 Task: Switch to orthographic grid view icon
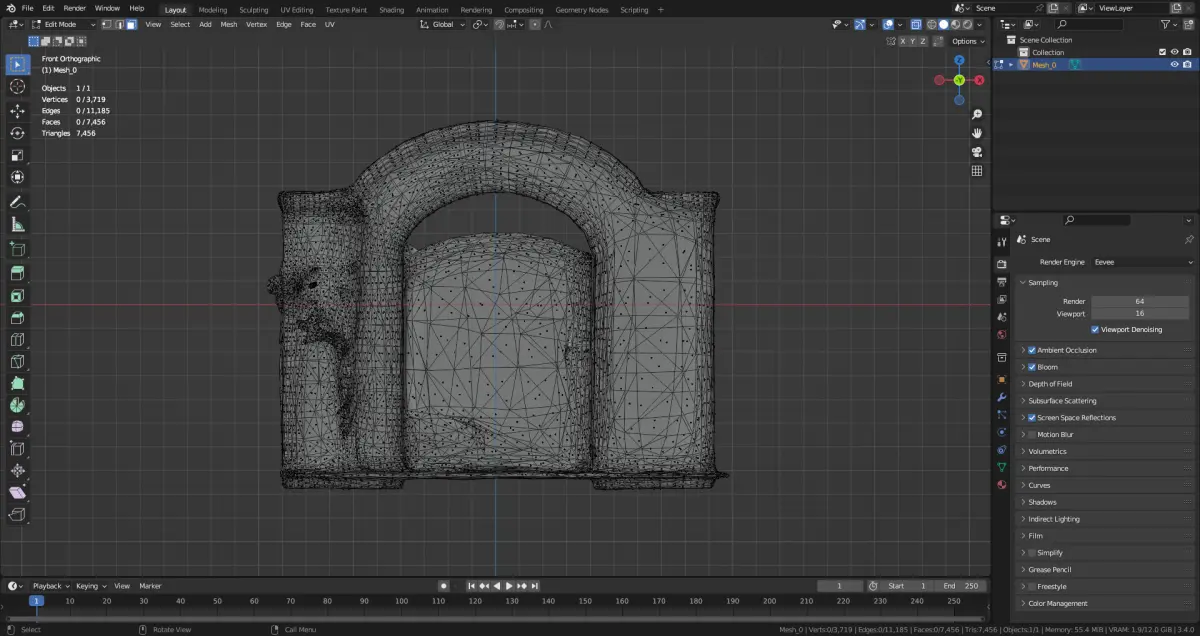tap(977, 171)
